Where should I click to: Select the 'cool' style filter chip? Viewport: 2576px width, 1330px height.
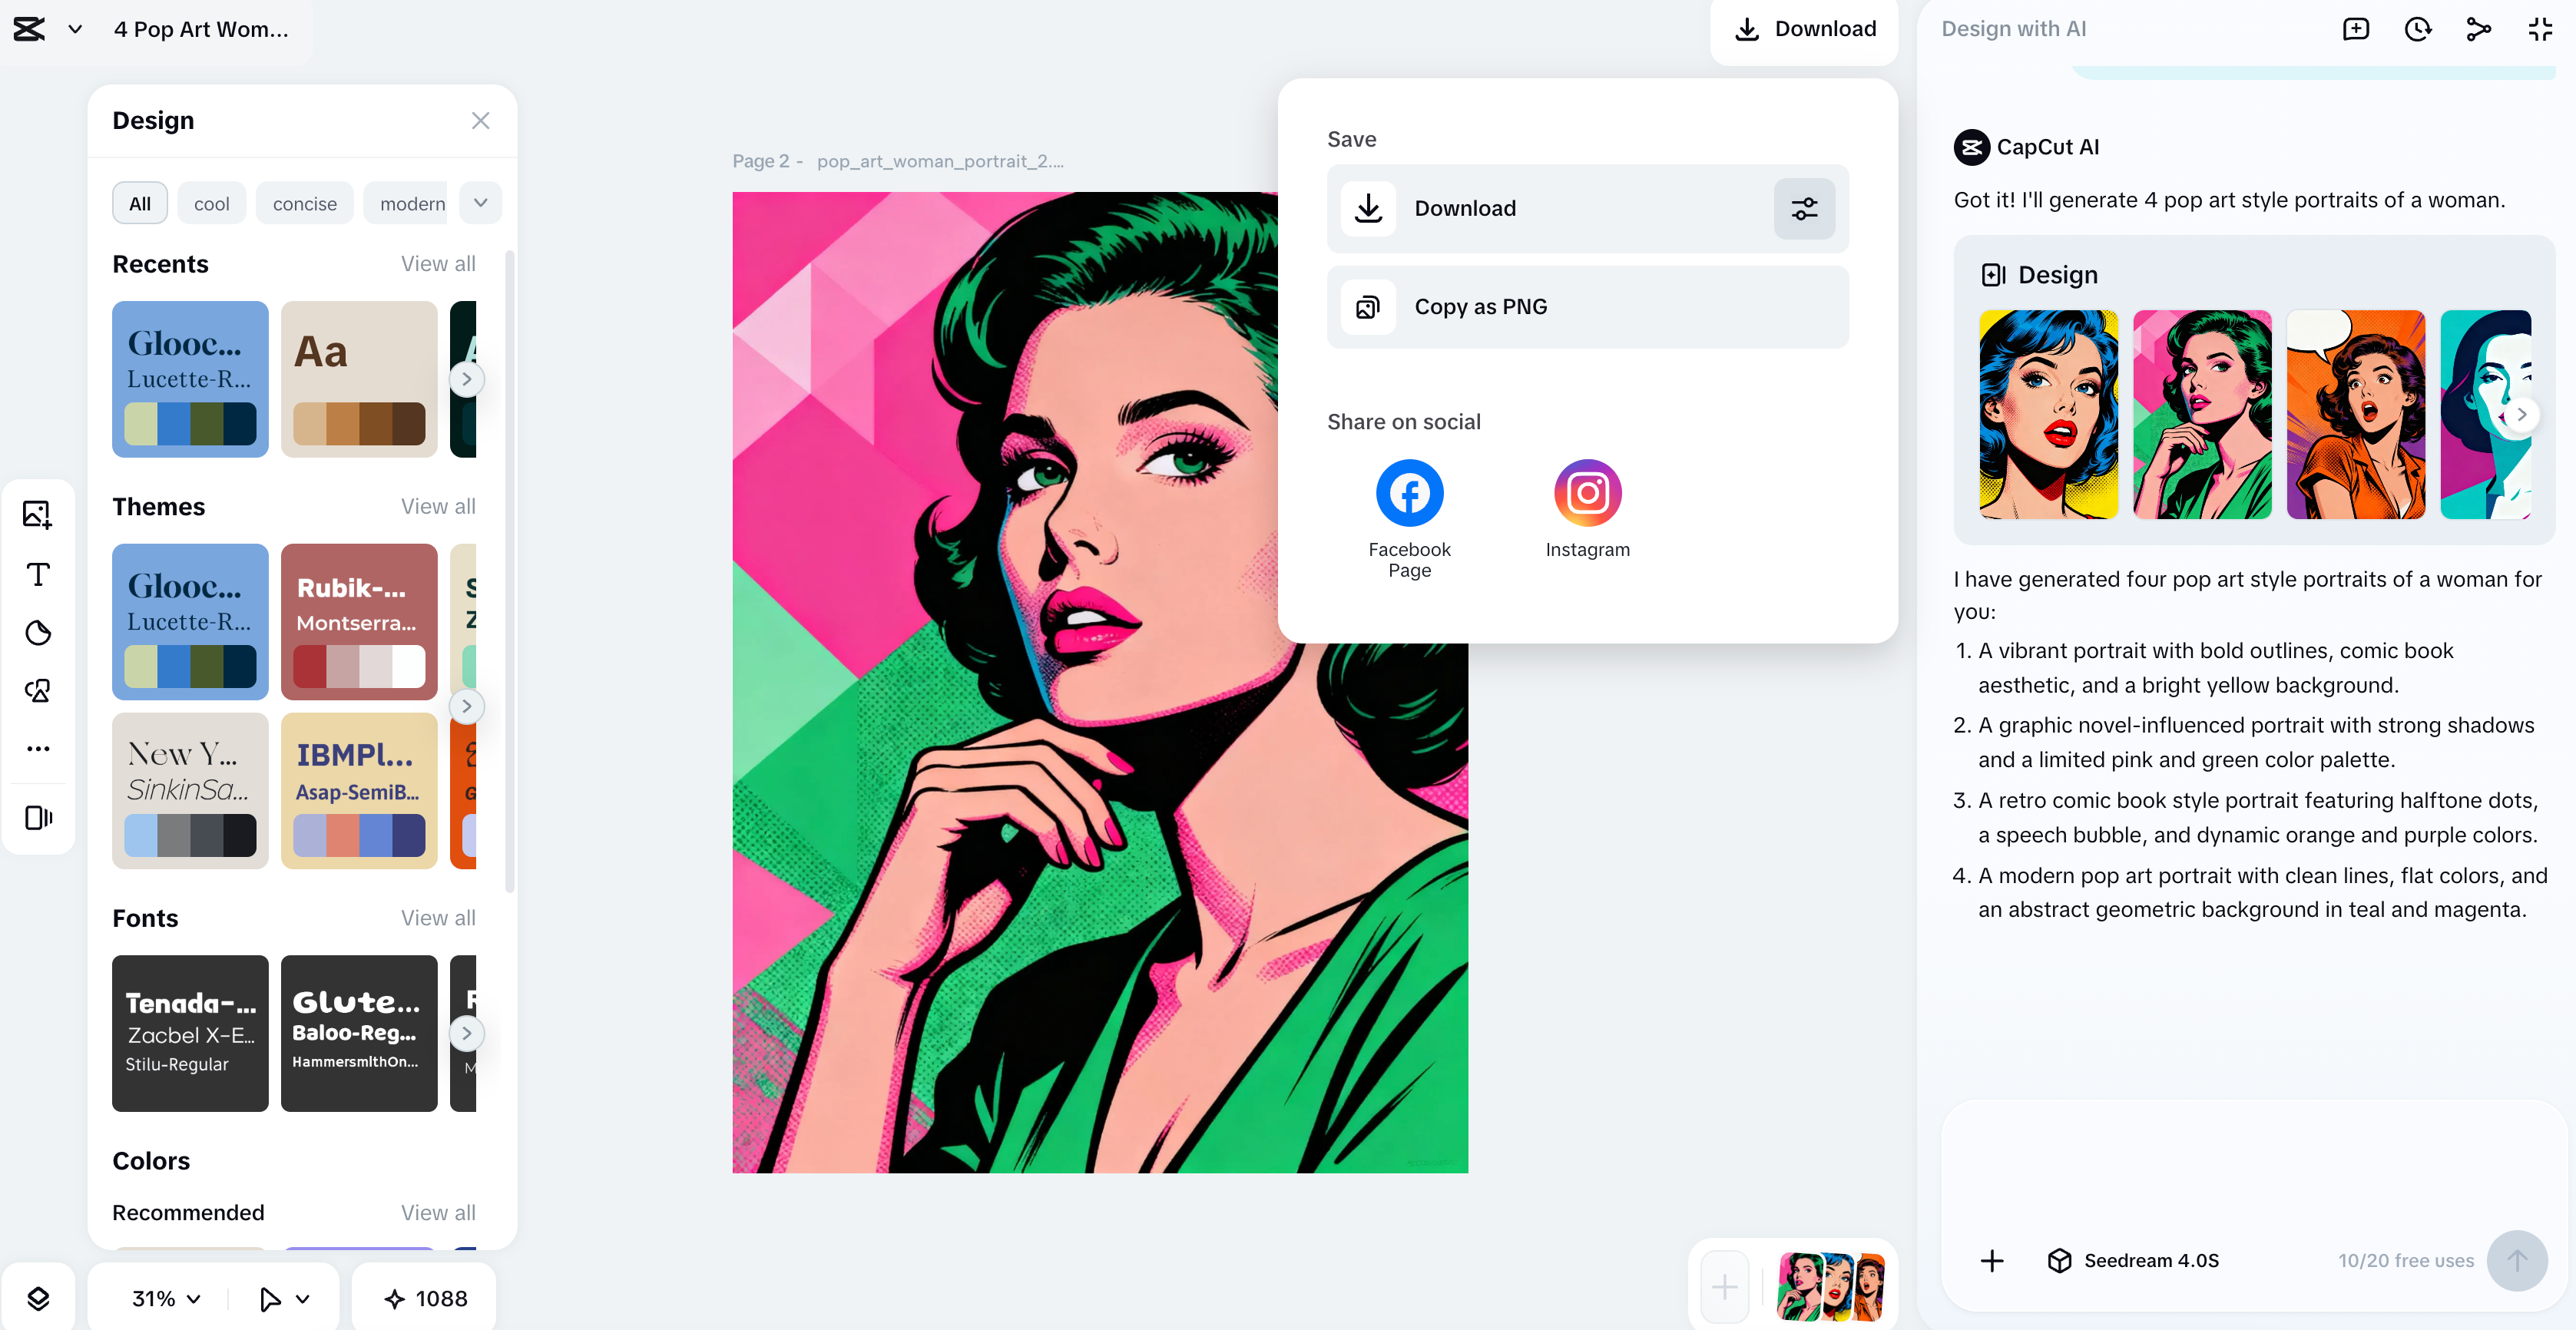pyautogui.click(x=211, y=202)
